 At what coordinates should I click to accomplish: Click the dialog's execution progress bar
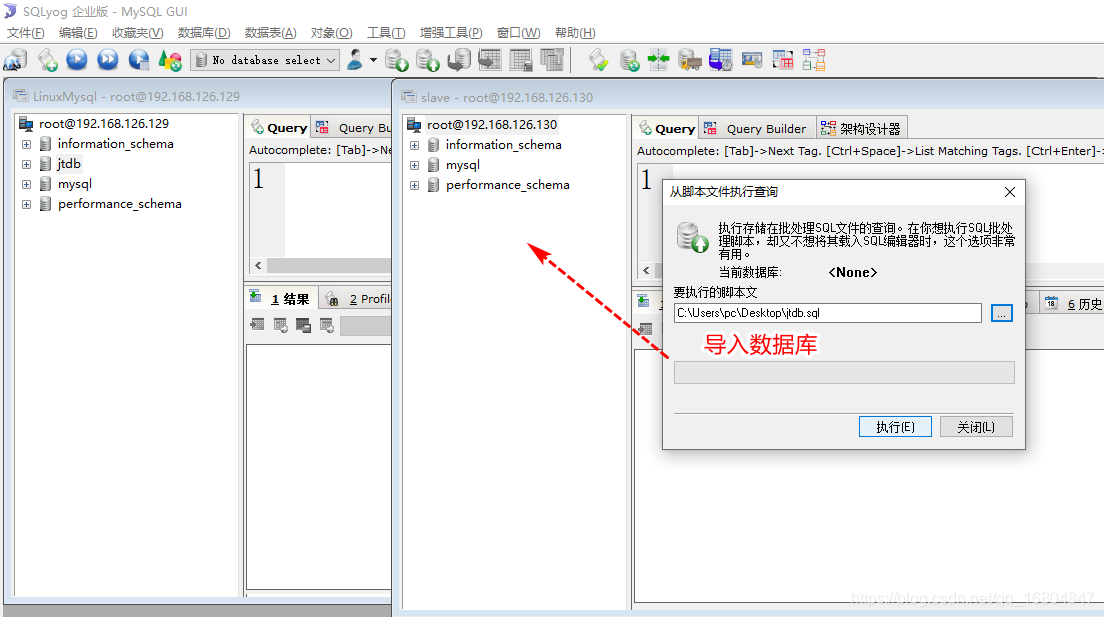click(843, 373)
